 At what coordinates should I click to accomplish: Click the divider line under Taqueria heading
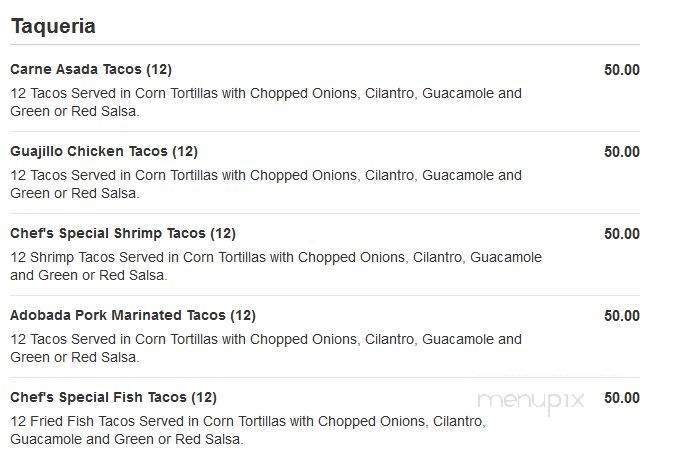(325, 45)
